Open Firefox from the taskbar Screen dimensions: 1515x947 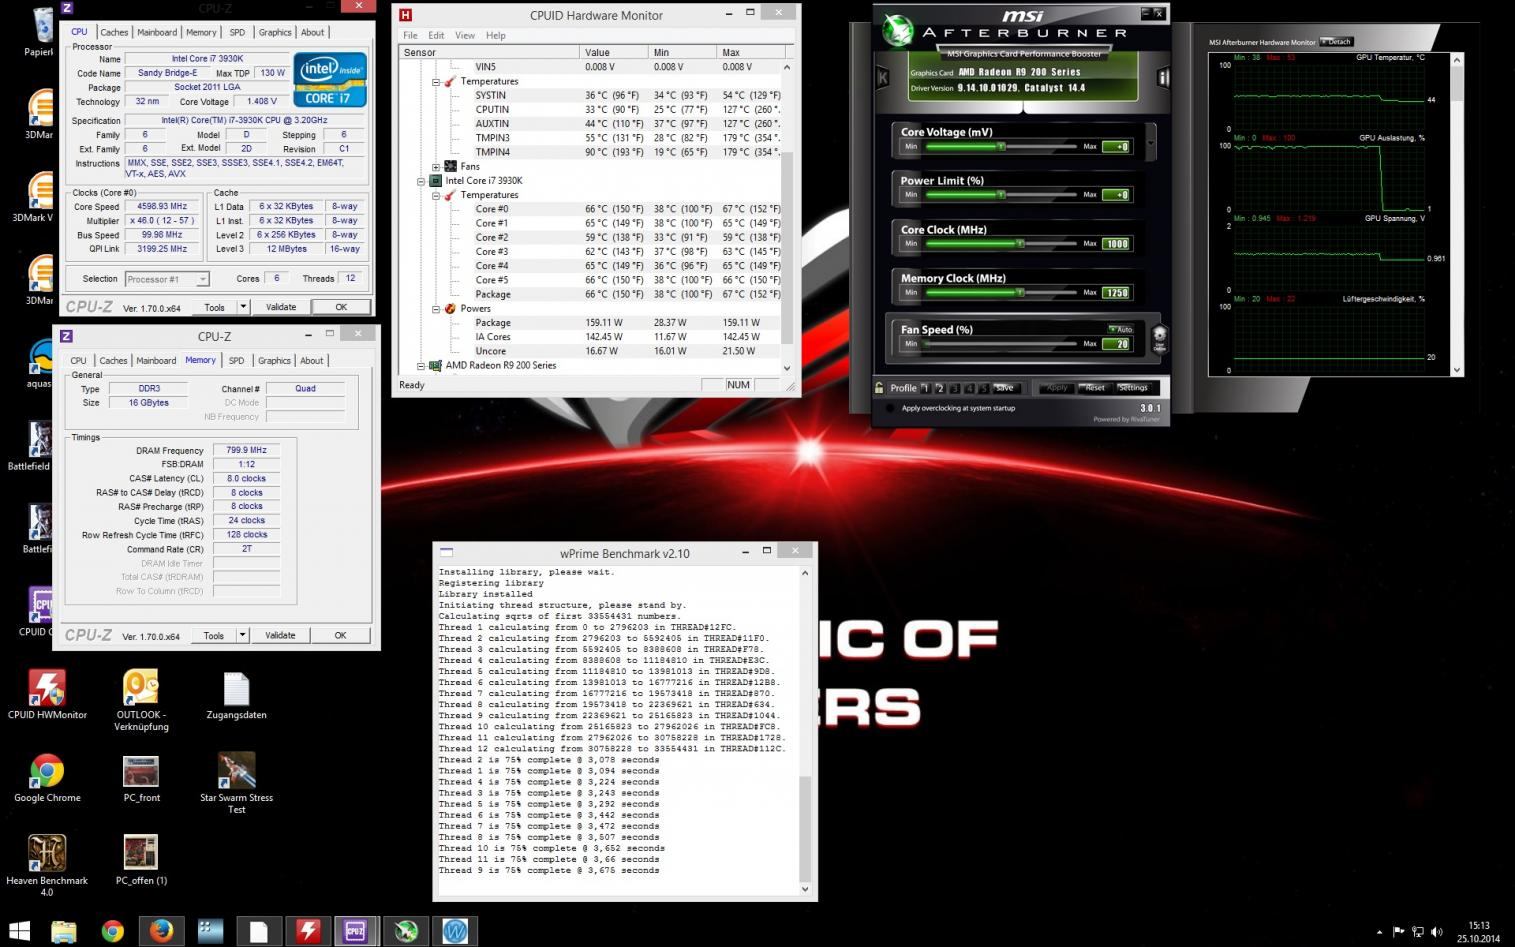(161, 931)
